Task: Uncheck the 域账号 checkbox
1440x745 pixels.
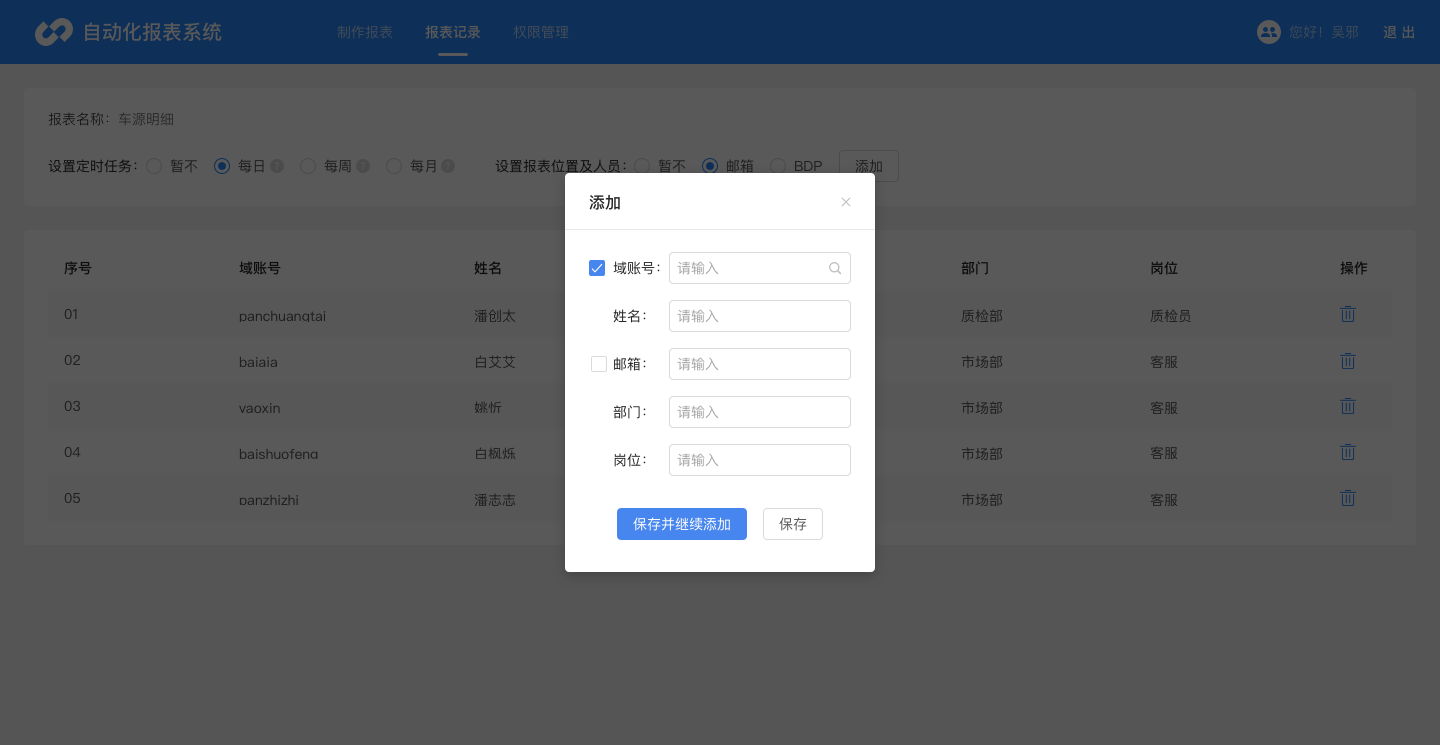Action: click(x=597, y=268)
